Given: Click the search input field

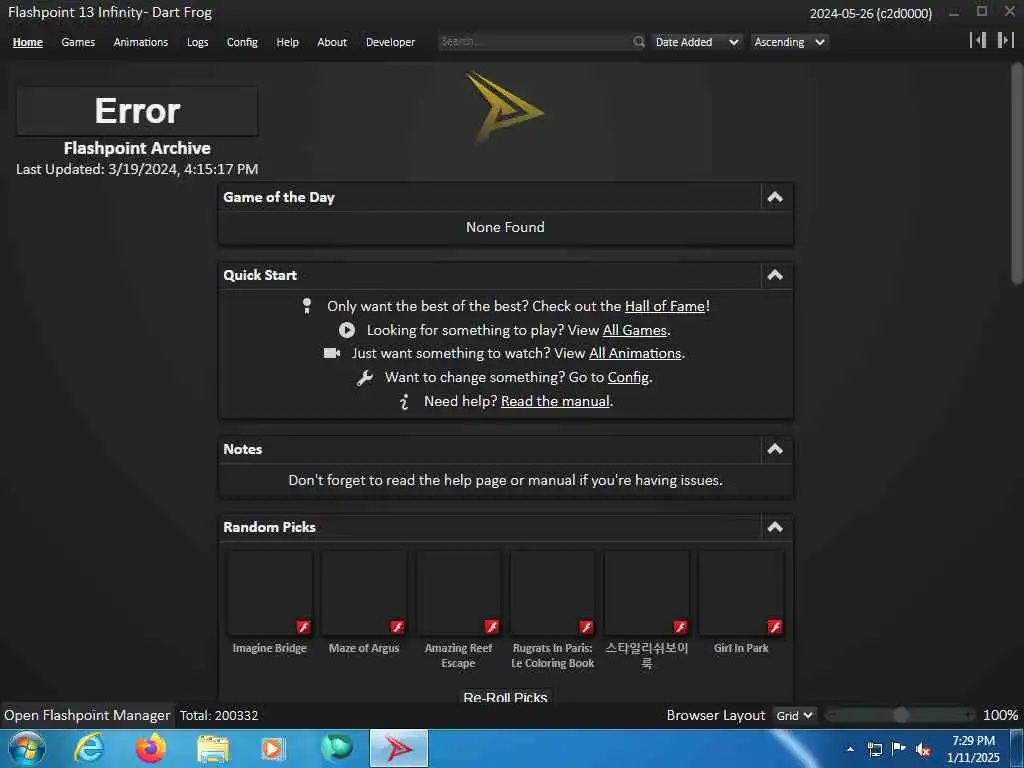Looking at the screenshot, I should click(x=536, y=42).
